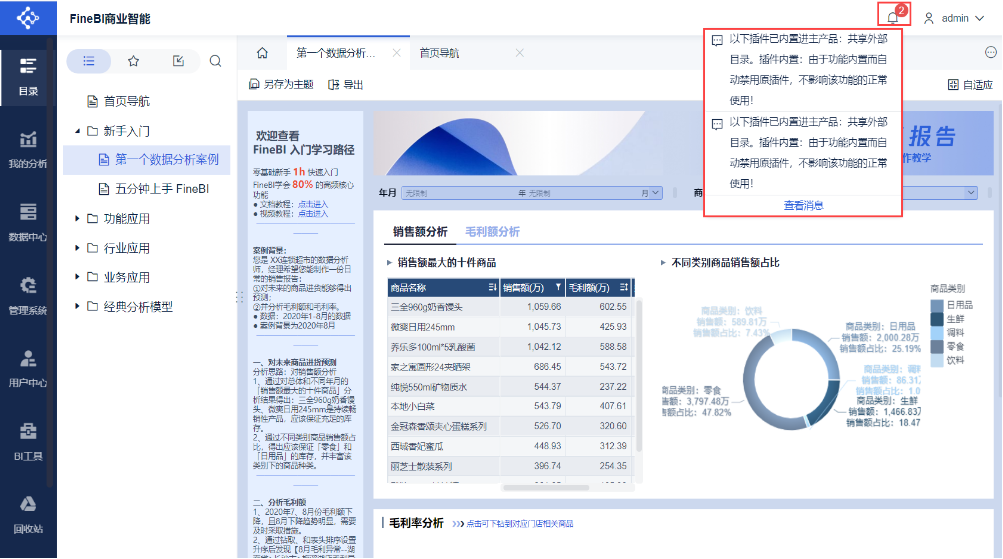Open 我的分析 in the sidebar
Viewport: 1003px width, 559px height.
[28, 150]
